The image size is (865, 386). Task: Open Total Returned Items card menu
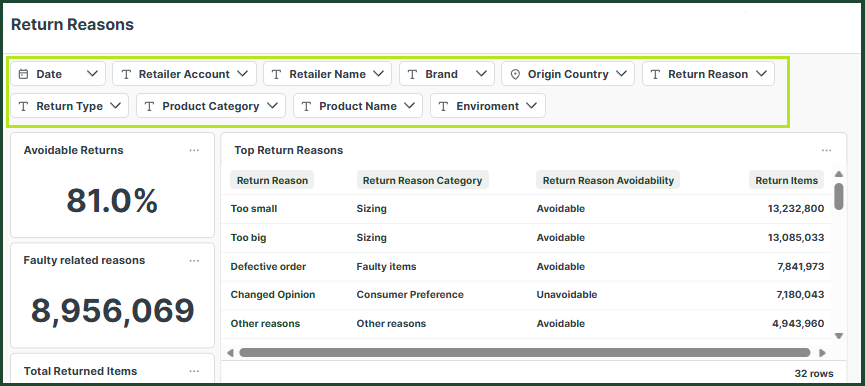point(194,372)
